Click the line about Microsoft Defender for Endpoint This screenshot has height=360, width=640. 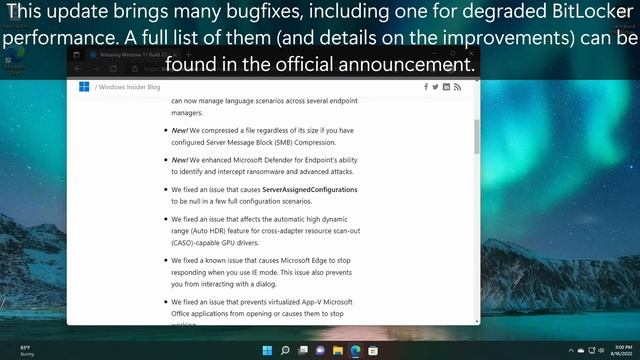(264, 160)
